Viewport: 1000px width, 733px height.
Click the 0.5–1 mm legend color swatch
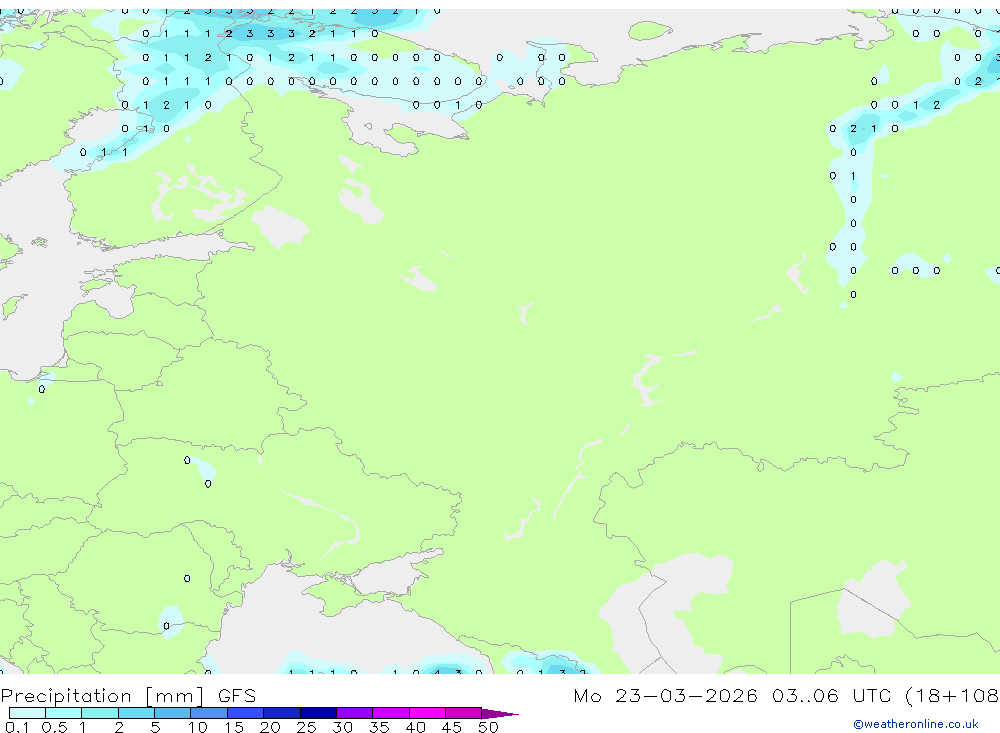click(x=64, y=713)
